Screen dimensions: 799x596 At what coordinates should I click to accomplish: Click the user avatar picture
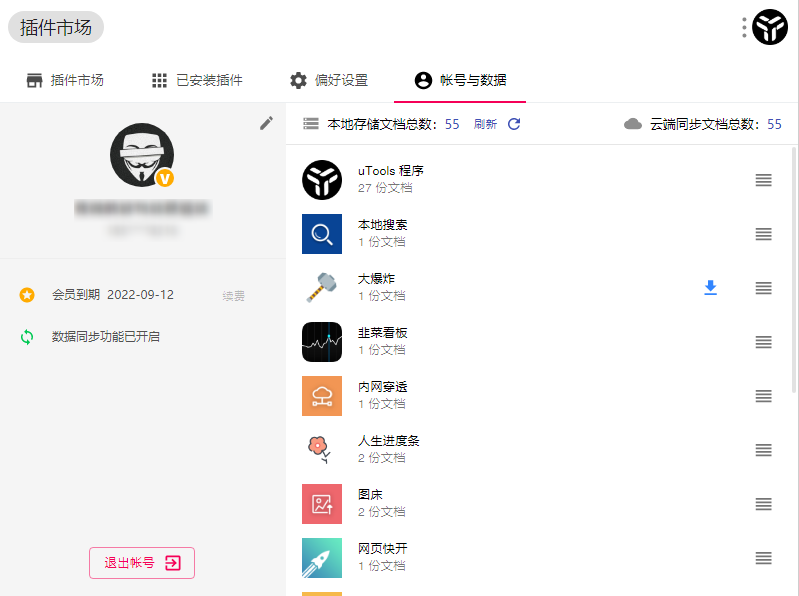142,155
